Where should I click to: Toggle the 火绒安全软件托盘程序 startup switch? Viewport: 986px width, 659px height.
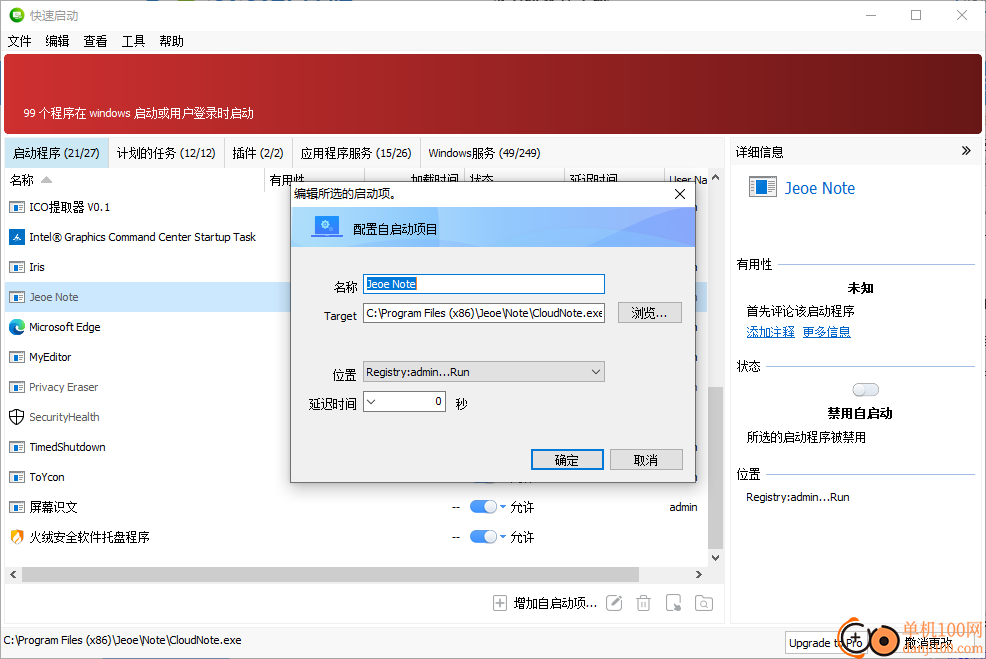(483, 537)
